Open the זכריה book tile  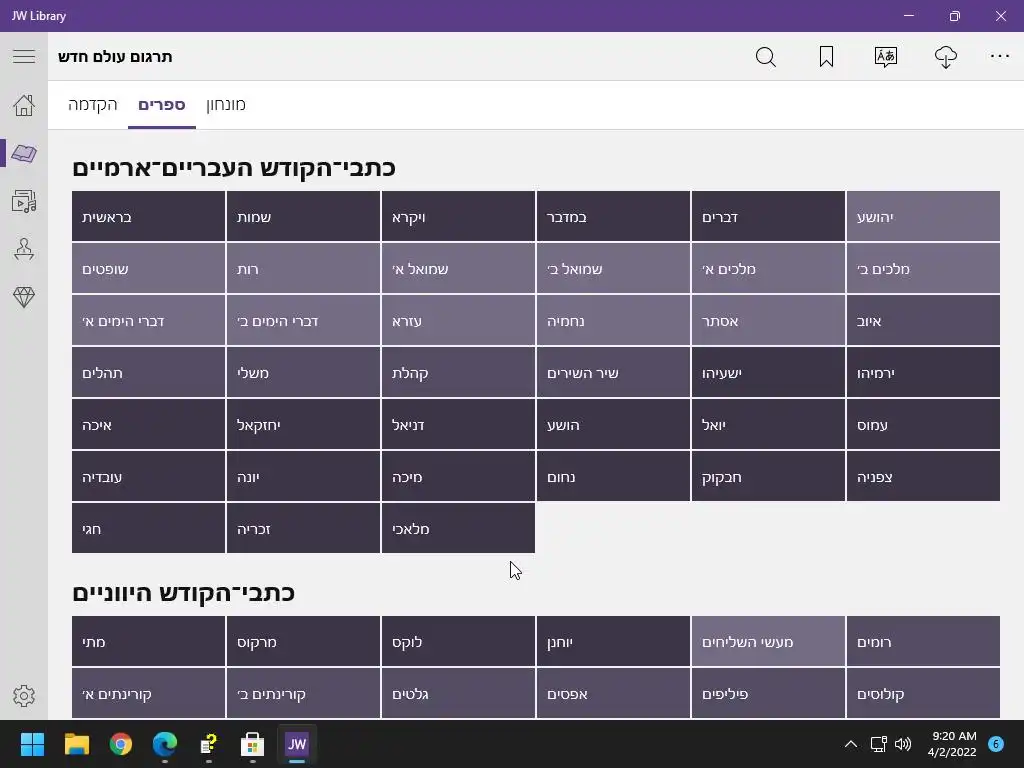[x=303, y=528]
